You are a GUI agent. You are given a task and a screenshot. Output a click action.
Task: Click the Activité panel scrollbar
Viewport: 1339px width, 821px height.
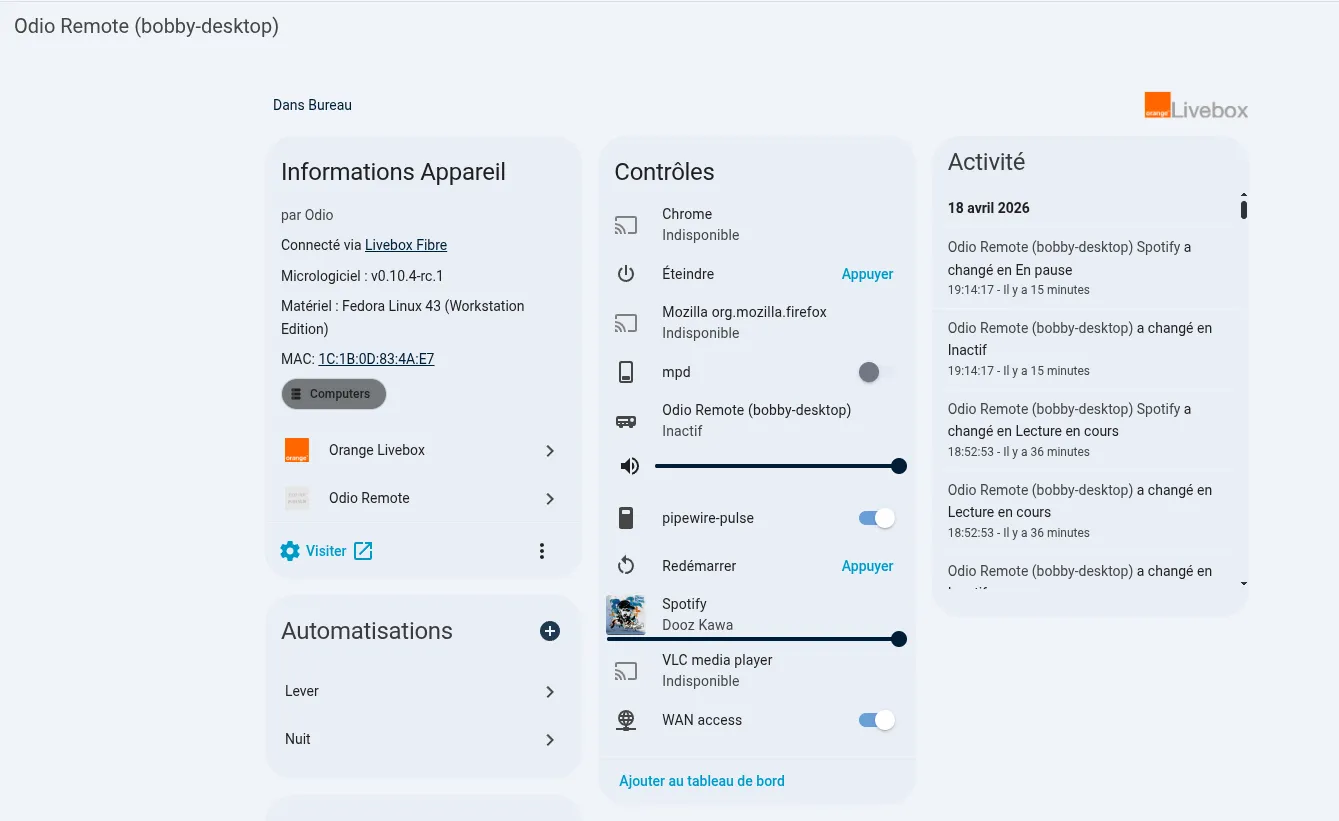click(1244, 209)
